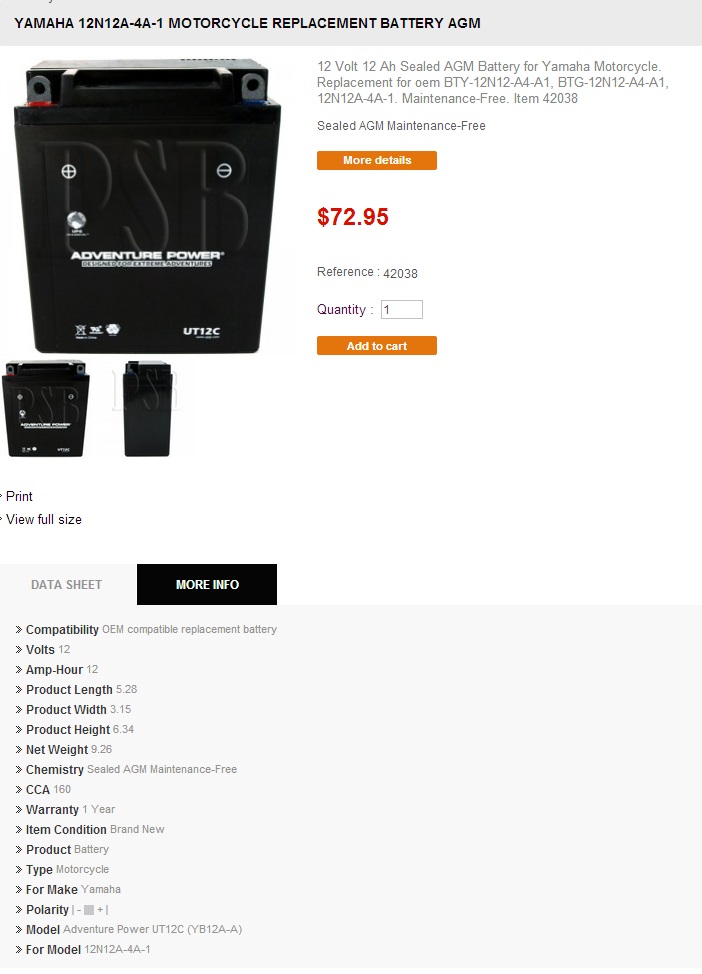702x974 pixels.
Task: Click the gray polarity diagram square
Action: [x=89, y=910]
